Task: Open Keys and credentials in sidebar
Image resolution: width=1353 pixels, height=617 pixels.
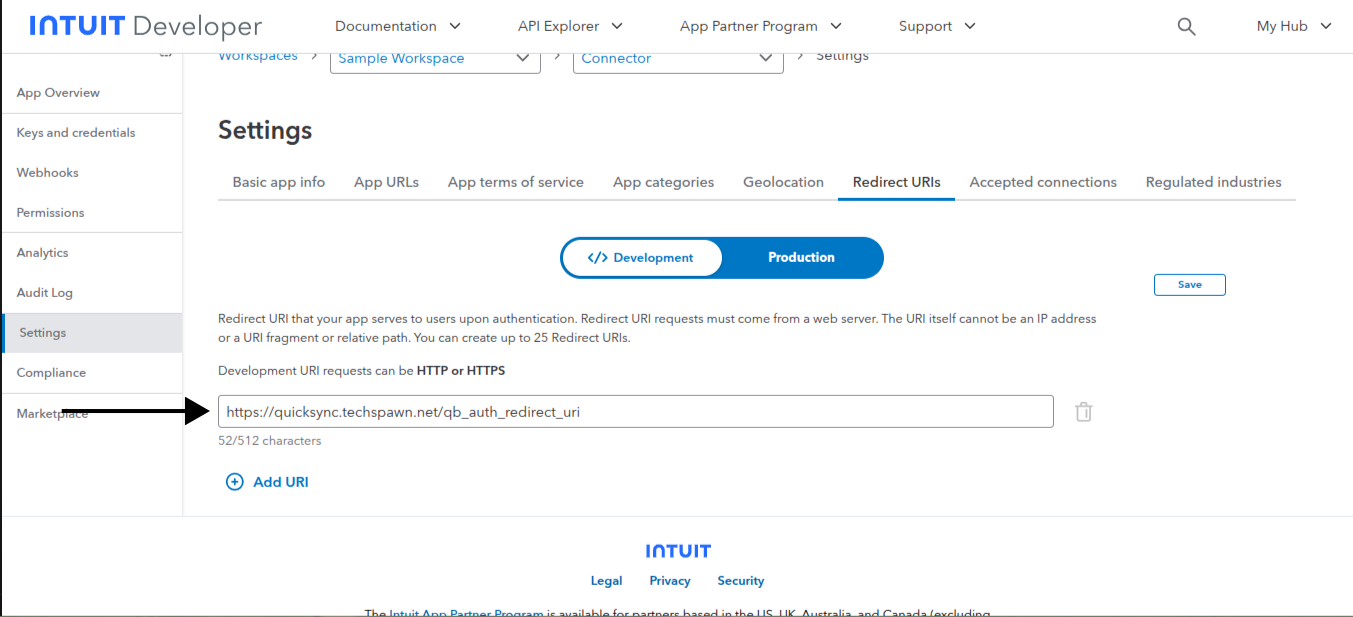Action: pyautogui.click(x=76, y=133)
